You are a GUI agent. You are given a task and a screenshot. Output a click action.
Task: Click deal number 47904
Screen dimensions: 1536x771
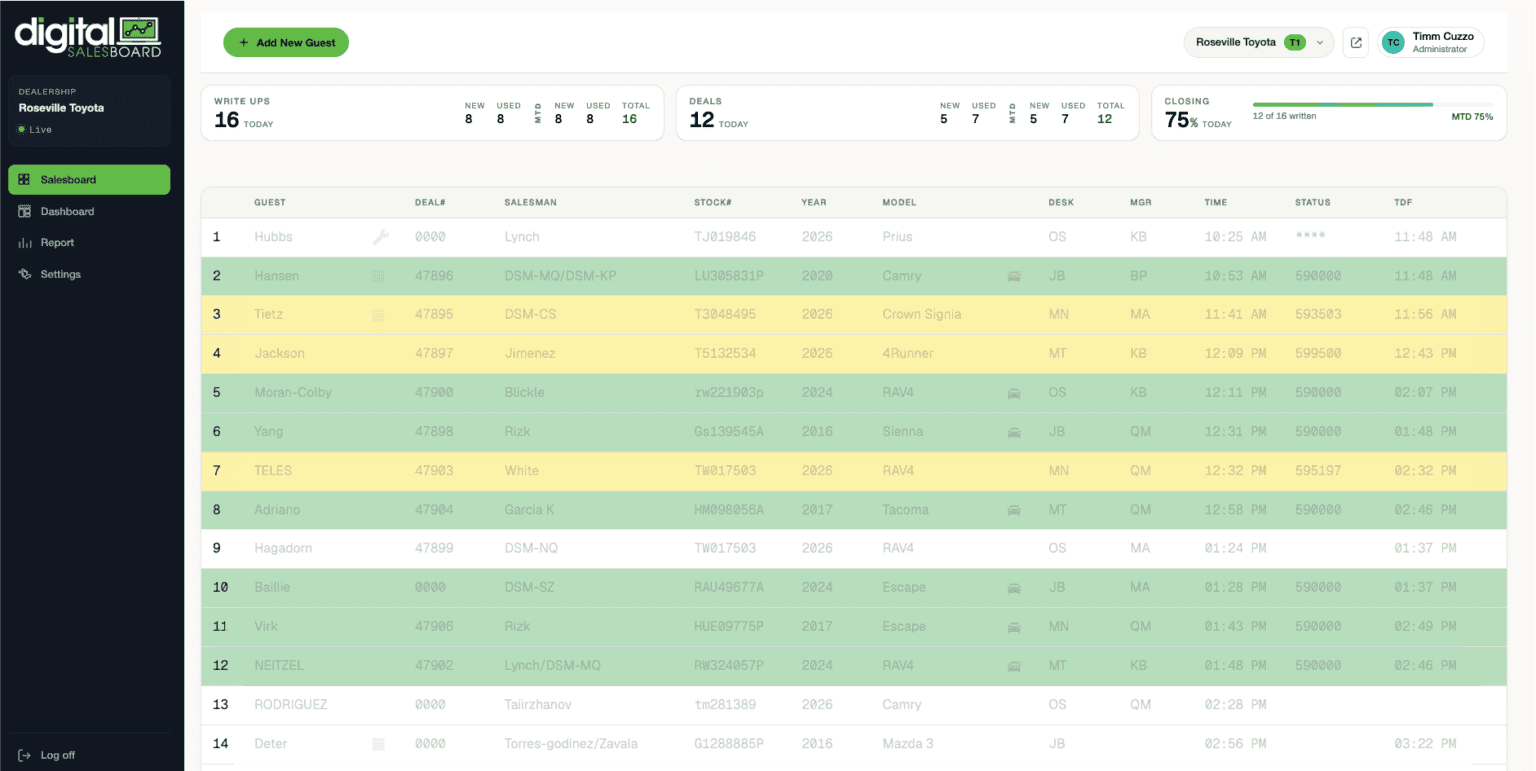(x=434, y=510)
